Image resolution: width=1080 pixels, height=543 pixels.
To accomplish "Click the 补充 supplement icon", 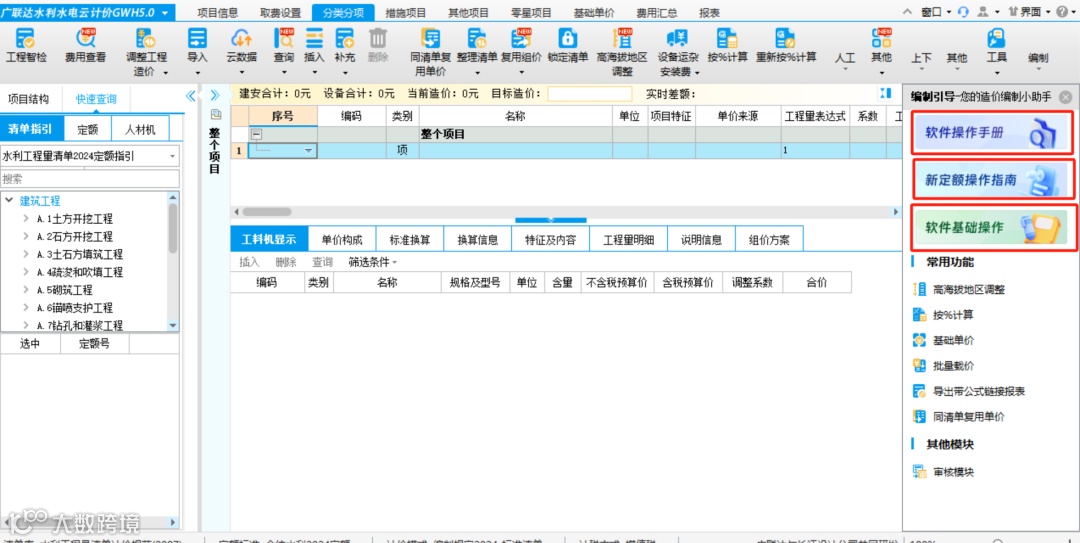I will click(x=344, y=39).
